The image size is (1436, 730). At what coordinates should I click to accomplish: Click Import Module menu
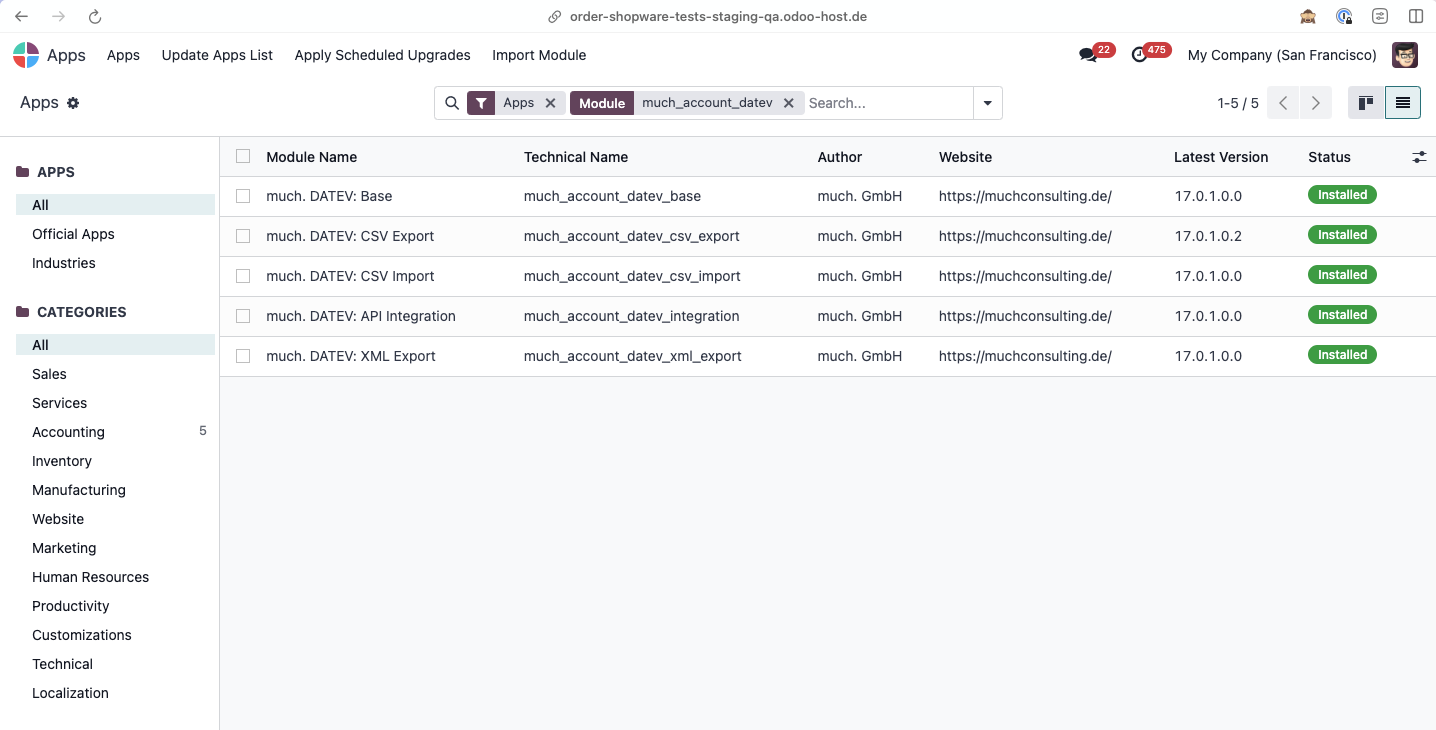[x=539, y=55]
